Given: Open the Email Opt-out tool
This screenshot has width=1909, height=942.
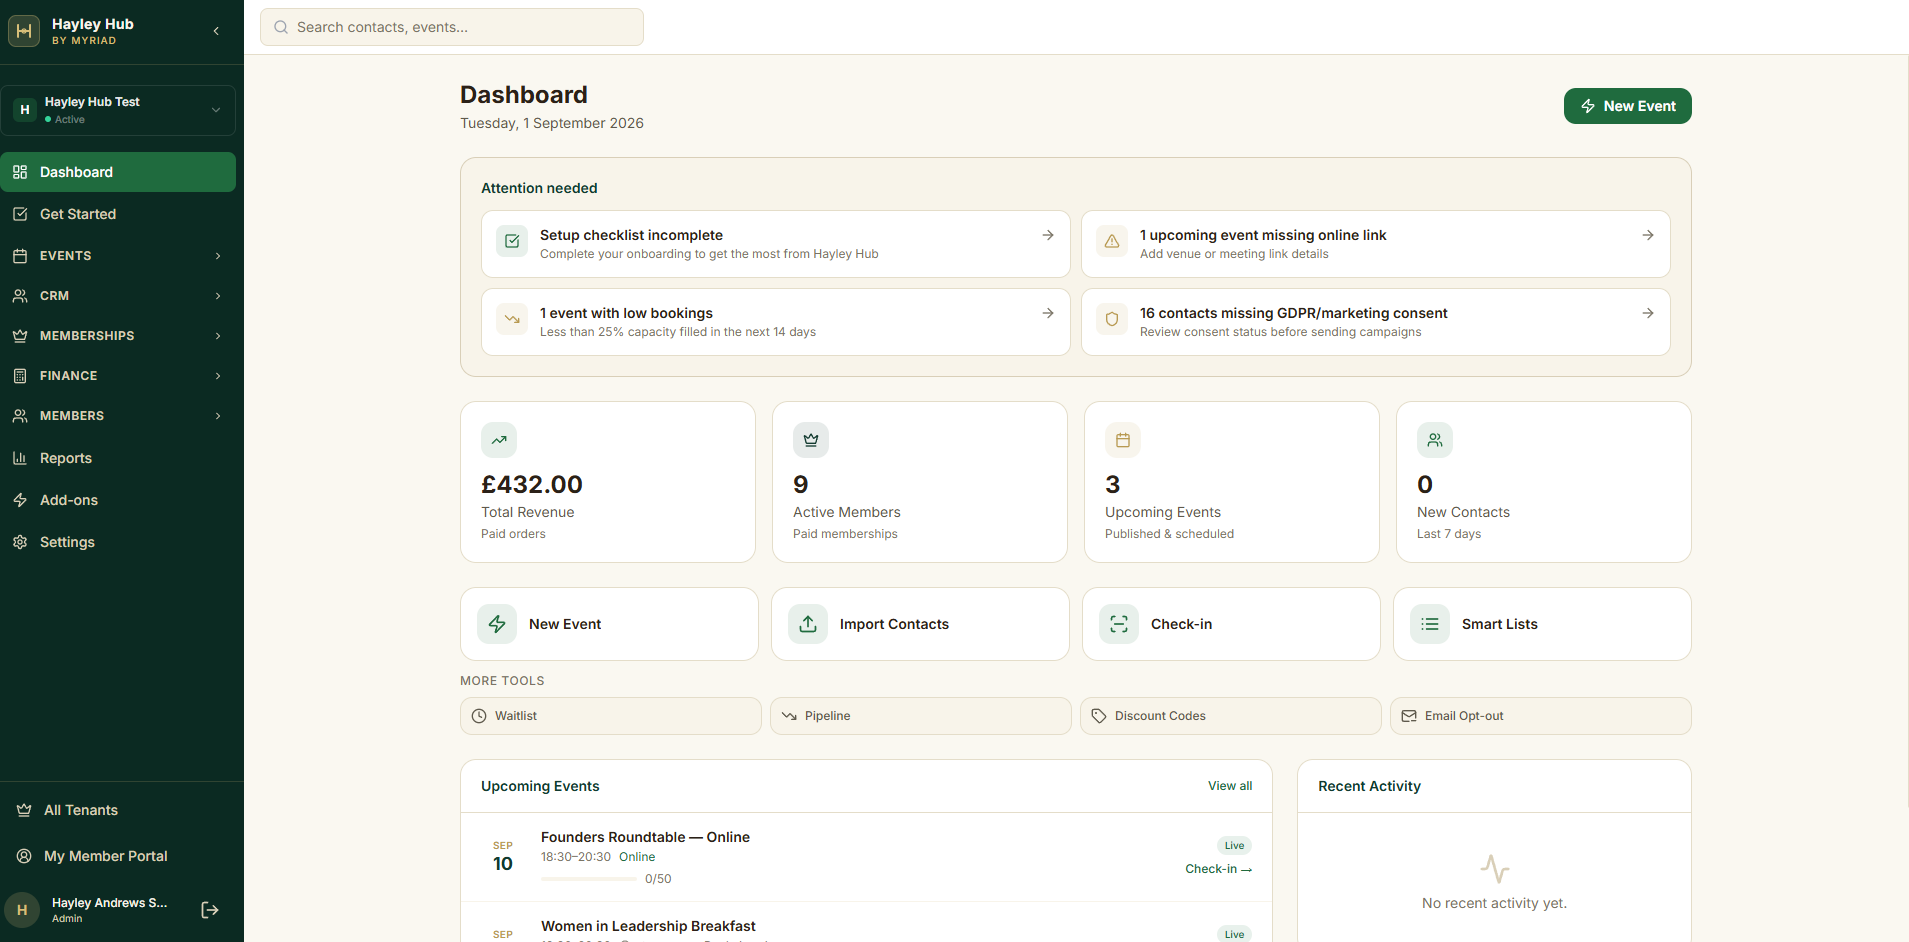Looking at the screenshot, I should pyautogui.click(x=1541, y=716).
